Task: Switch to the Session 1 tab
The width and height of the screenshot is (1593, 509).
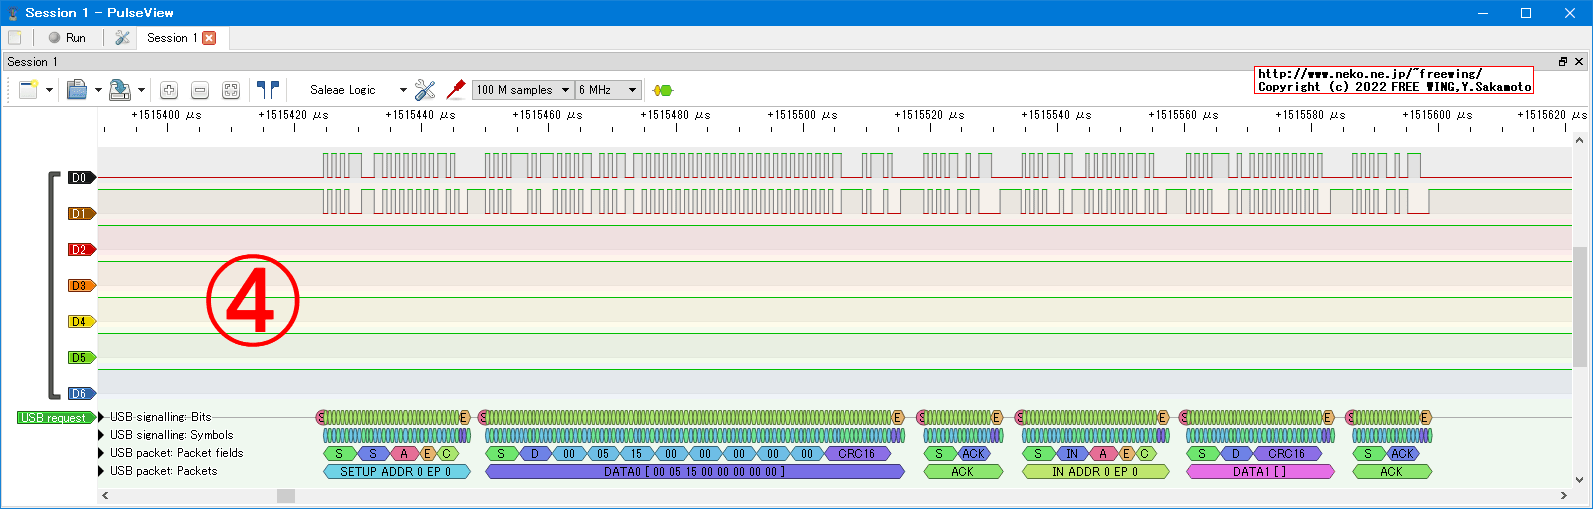Action: [171, 38]
